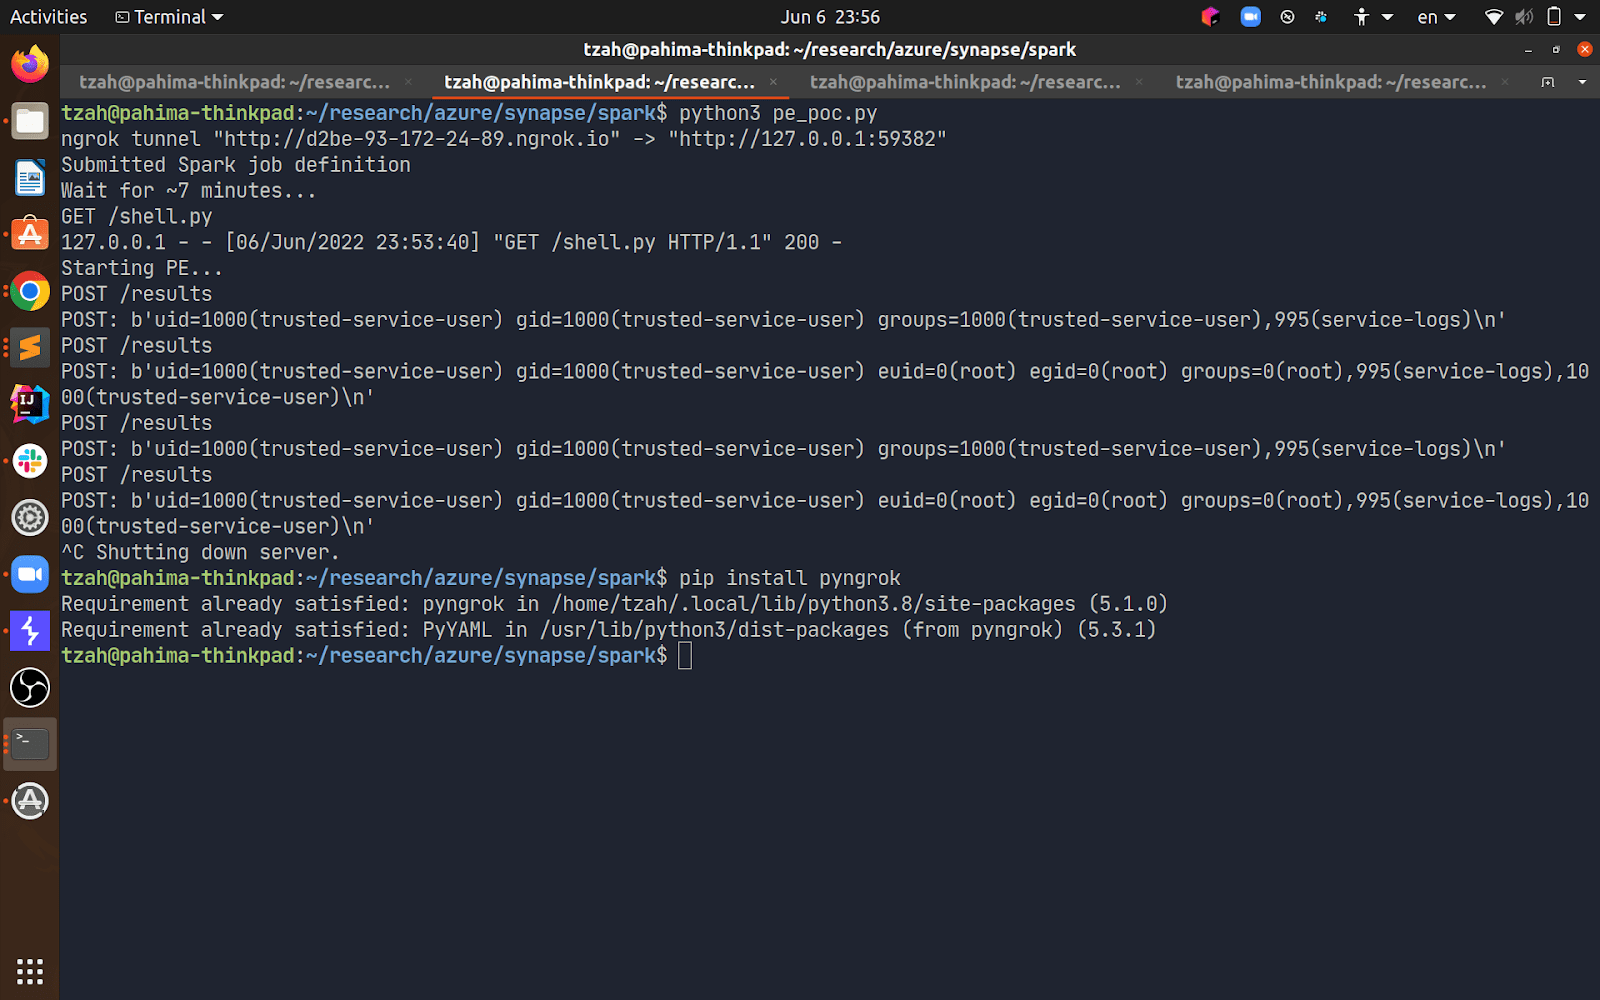Launch OBS Studio from the dock
Screen dimensions: 1600x1000
(x=29, y=688)
